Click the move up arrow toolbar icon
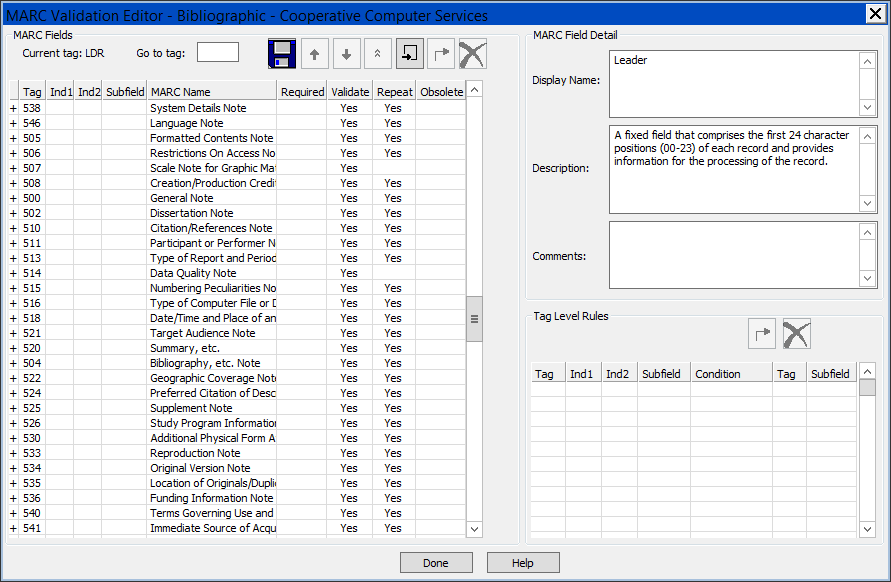The height and width of the screenshot is (582, 891). click(314, 54)
